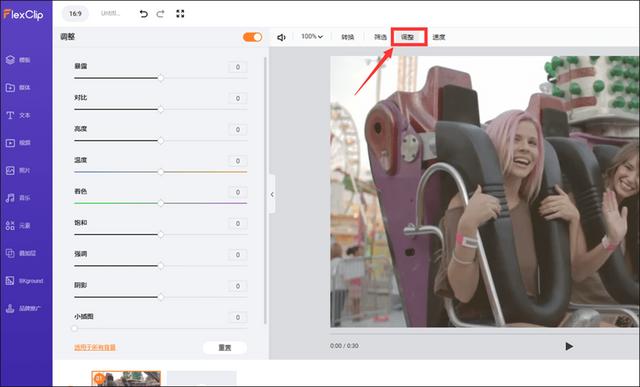The image size is (640, 387).
Task: Open the Text (T) sidebar panel
Action: [18, 115]
